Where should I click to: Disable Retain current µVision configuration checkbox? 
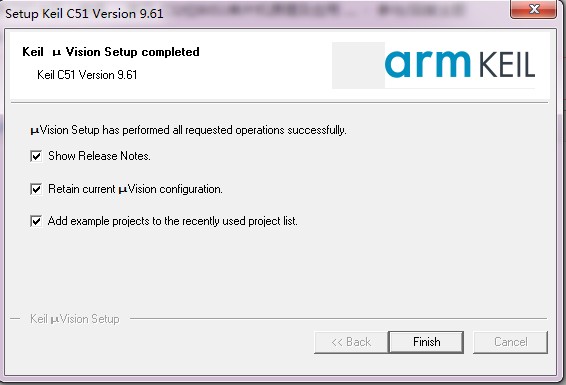36,189
